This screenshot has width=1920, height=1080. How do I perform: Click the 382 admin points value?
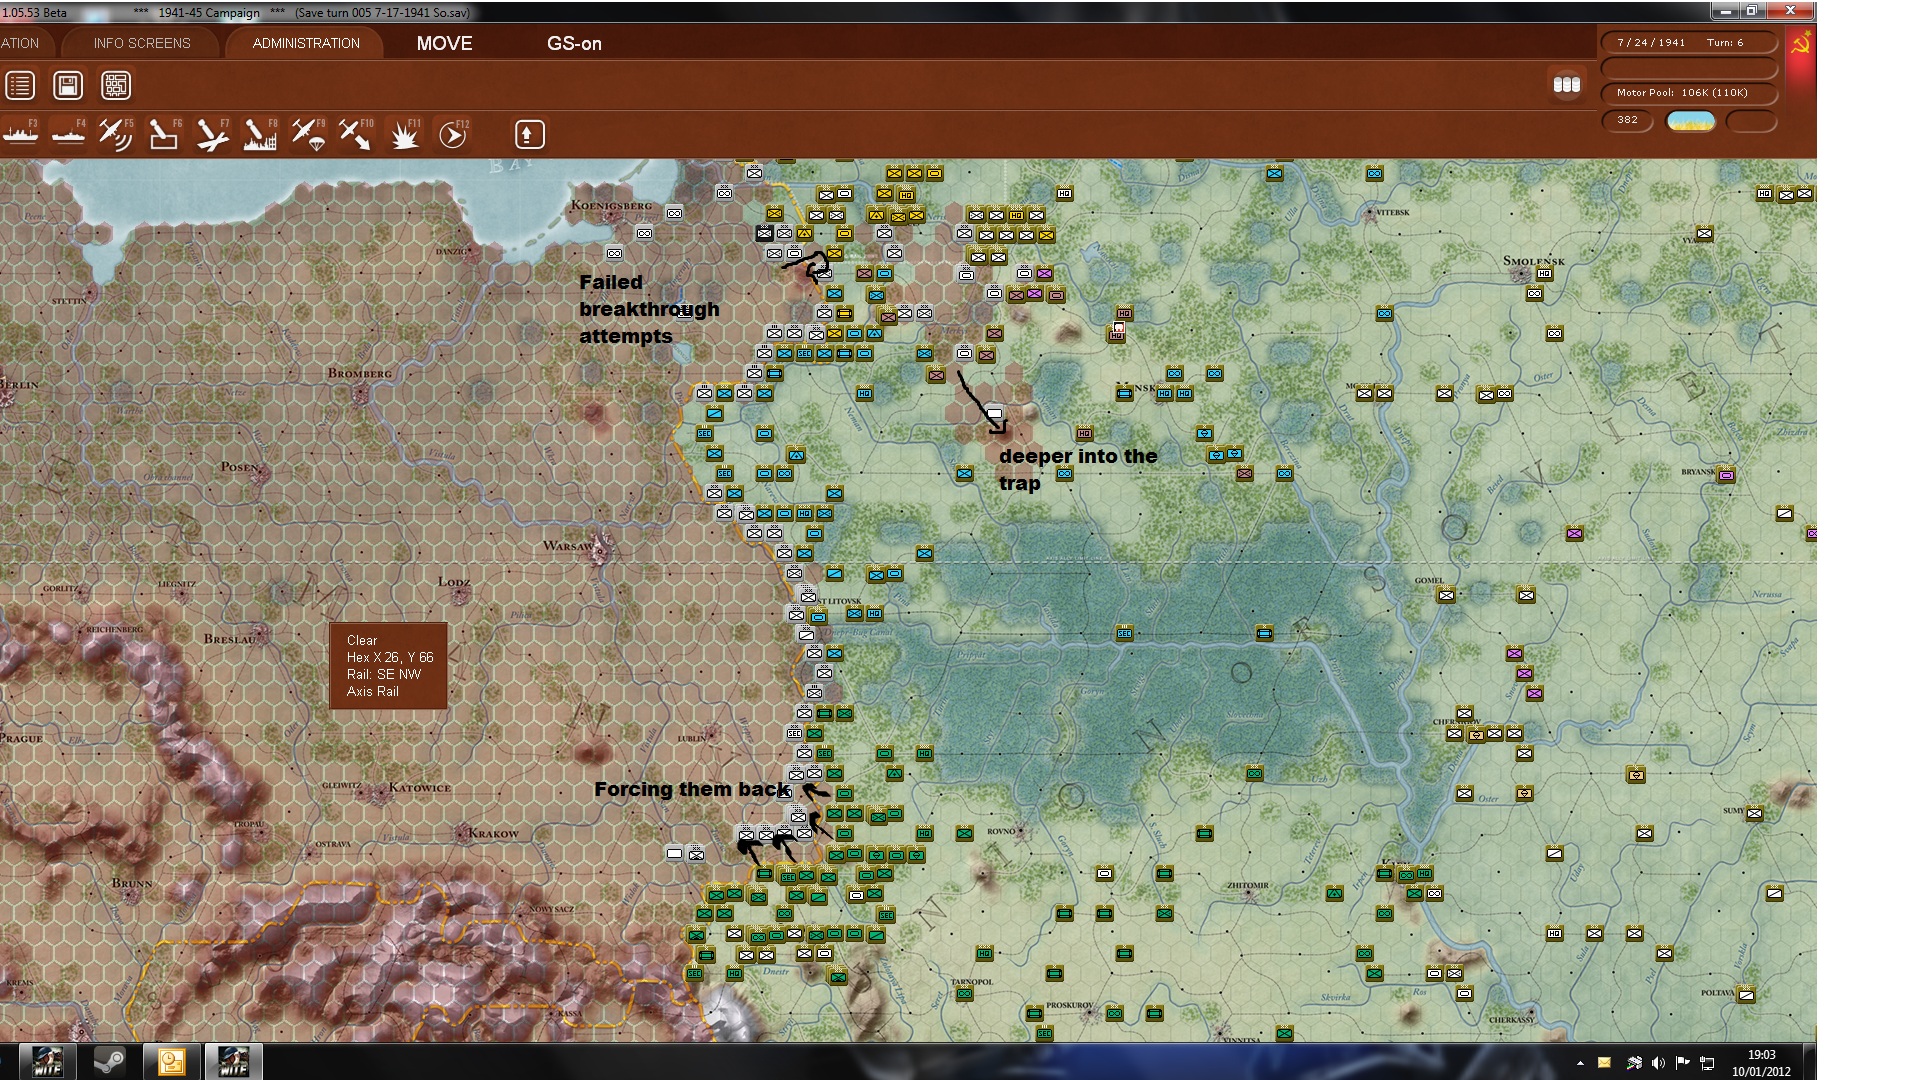(1628, 120)
